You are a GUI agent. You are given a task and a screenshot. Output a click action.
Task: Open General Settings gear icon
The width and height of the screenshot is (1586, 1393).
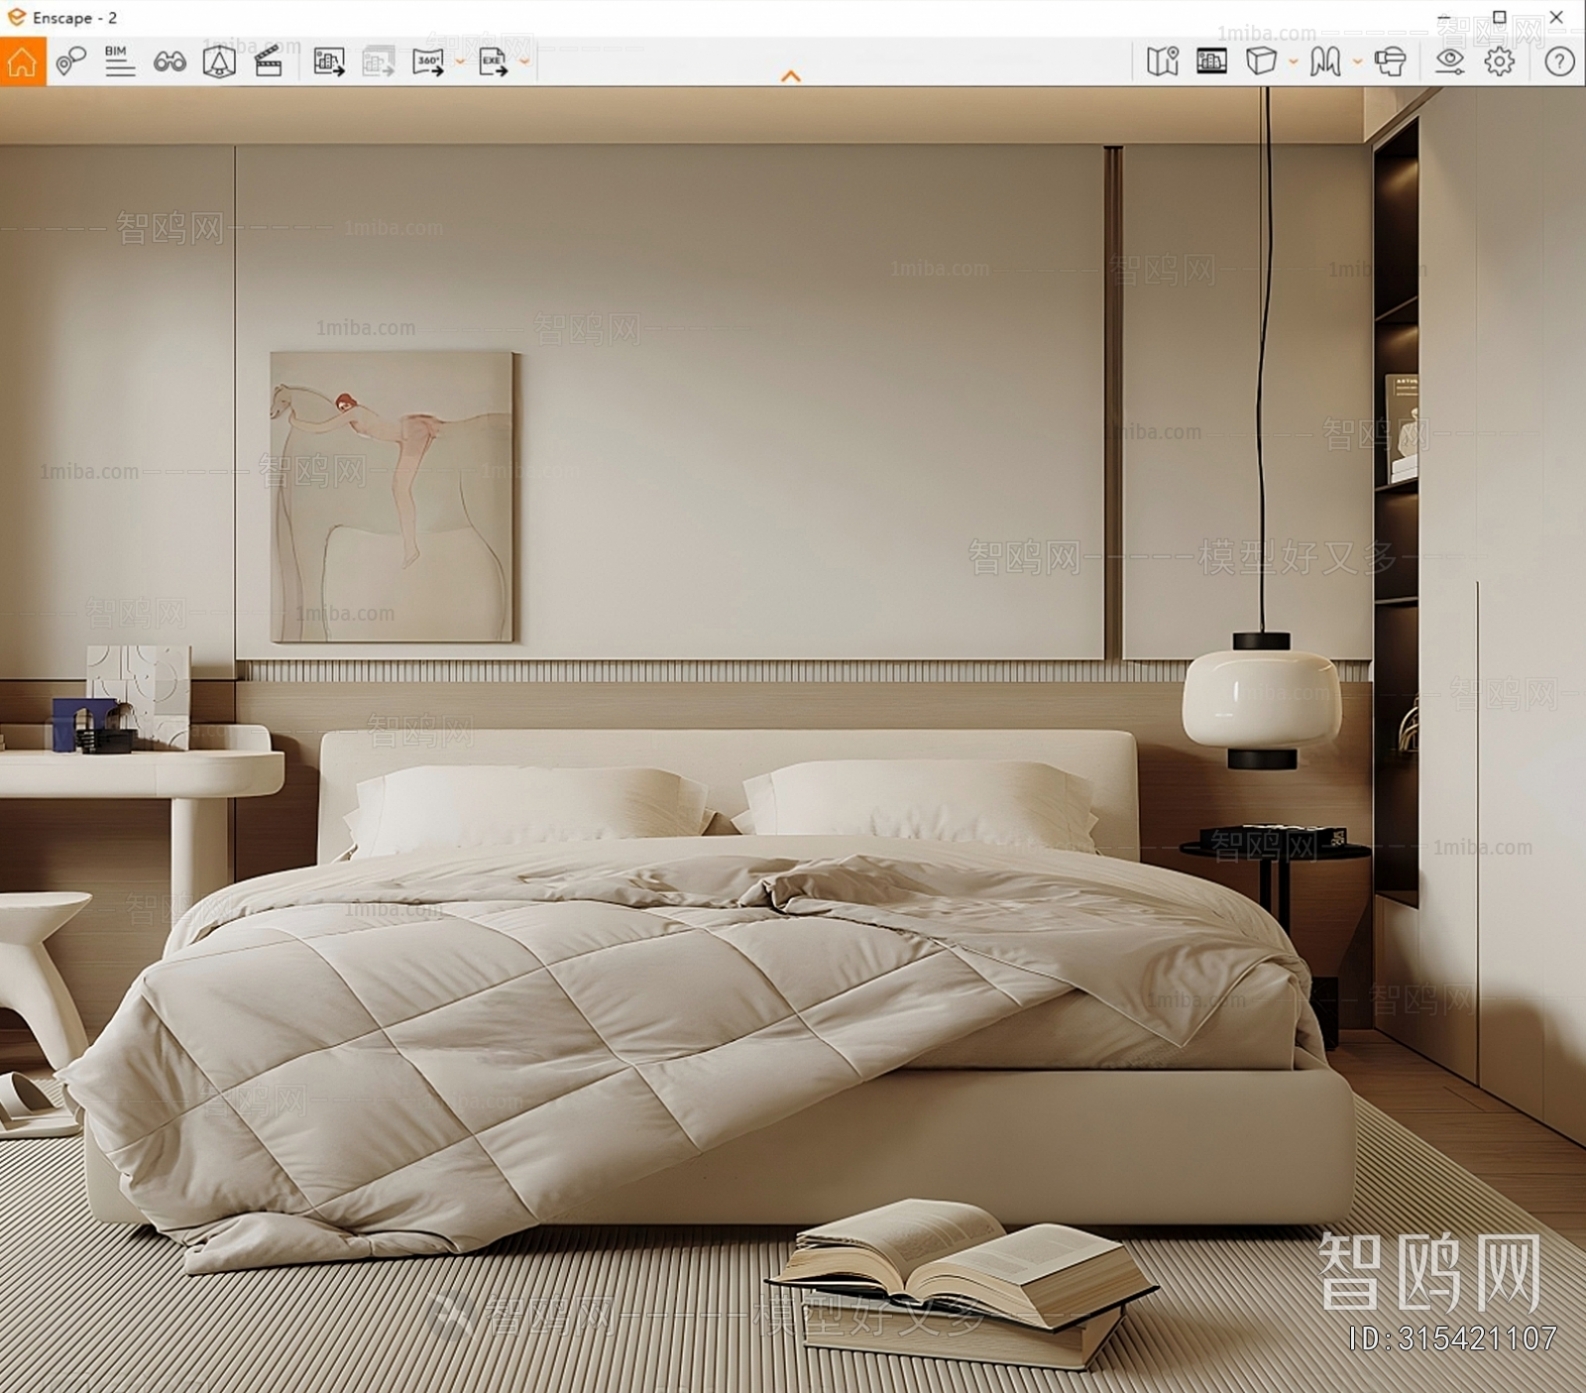[1499, 61]
